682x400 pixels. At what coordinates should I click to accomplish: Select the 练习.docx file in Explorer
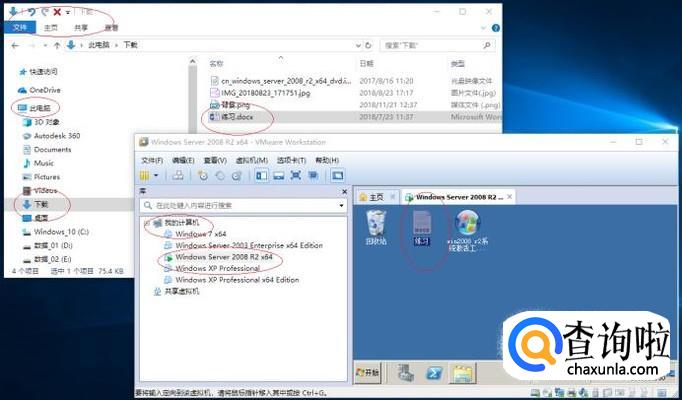click(231, 117)
